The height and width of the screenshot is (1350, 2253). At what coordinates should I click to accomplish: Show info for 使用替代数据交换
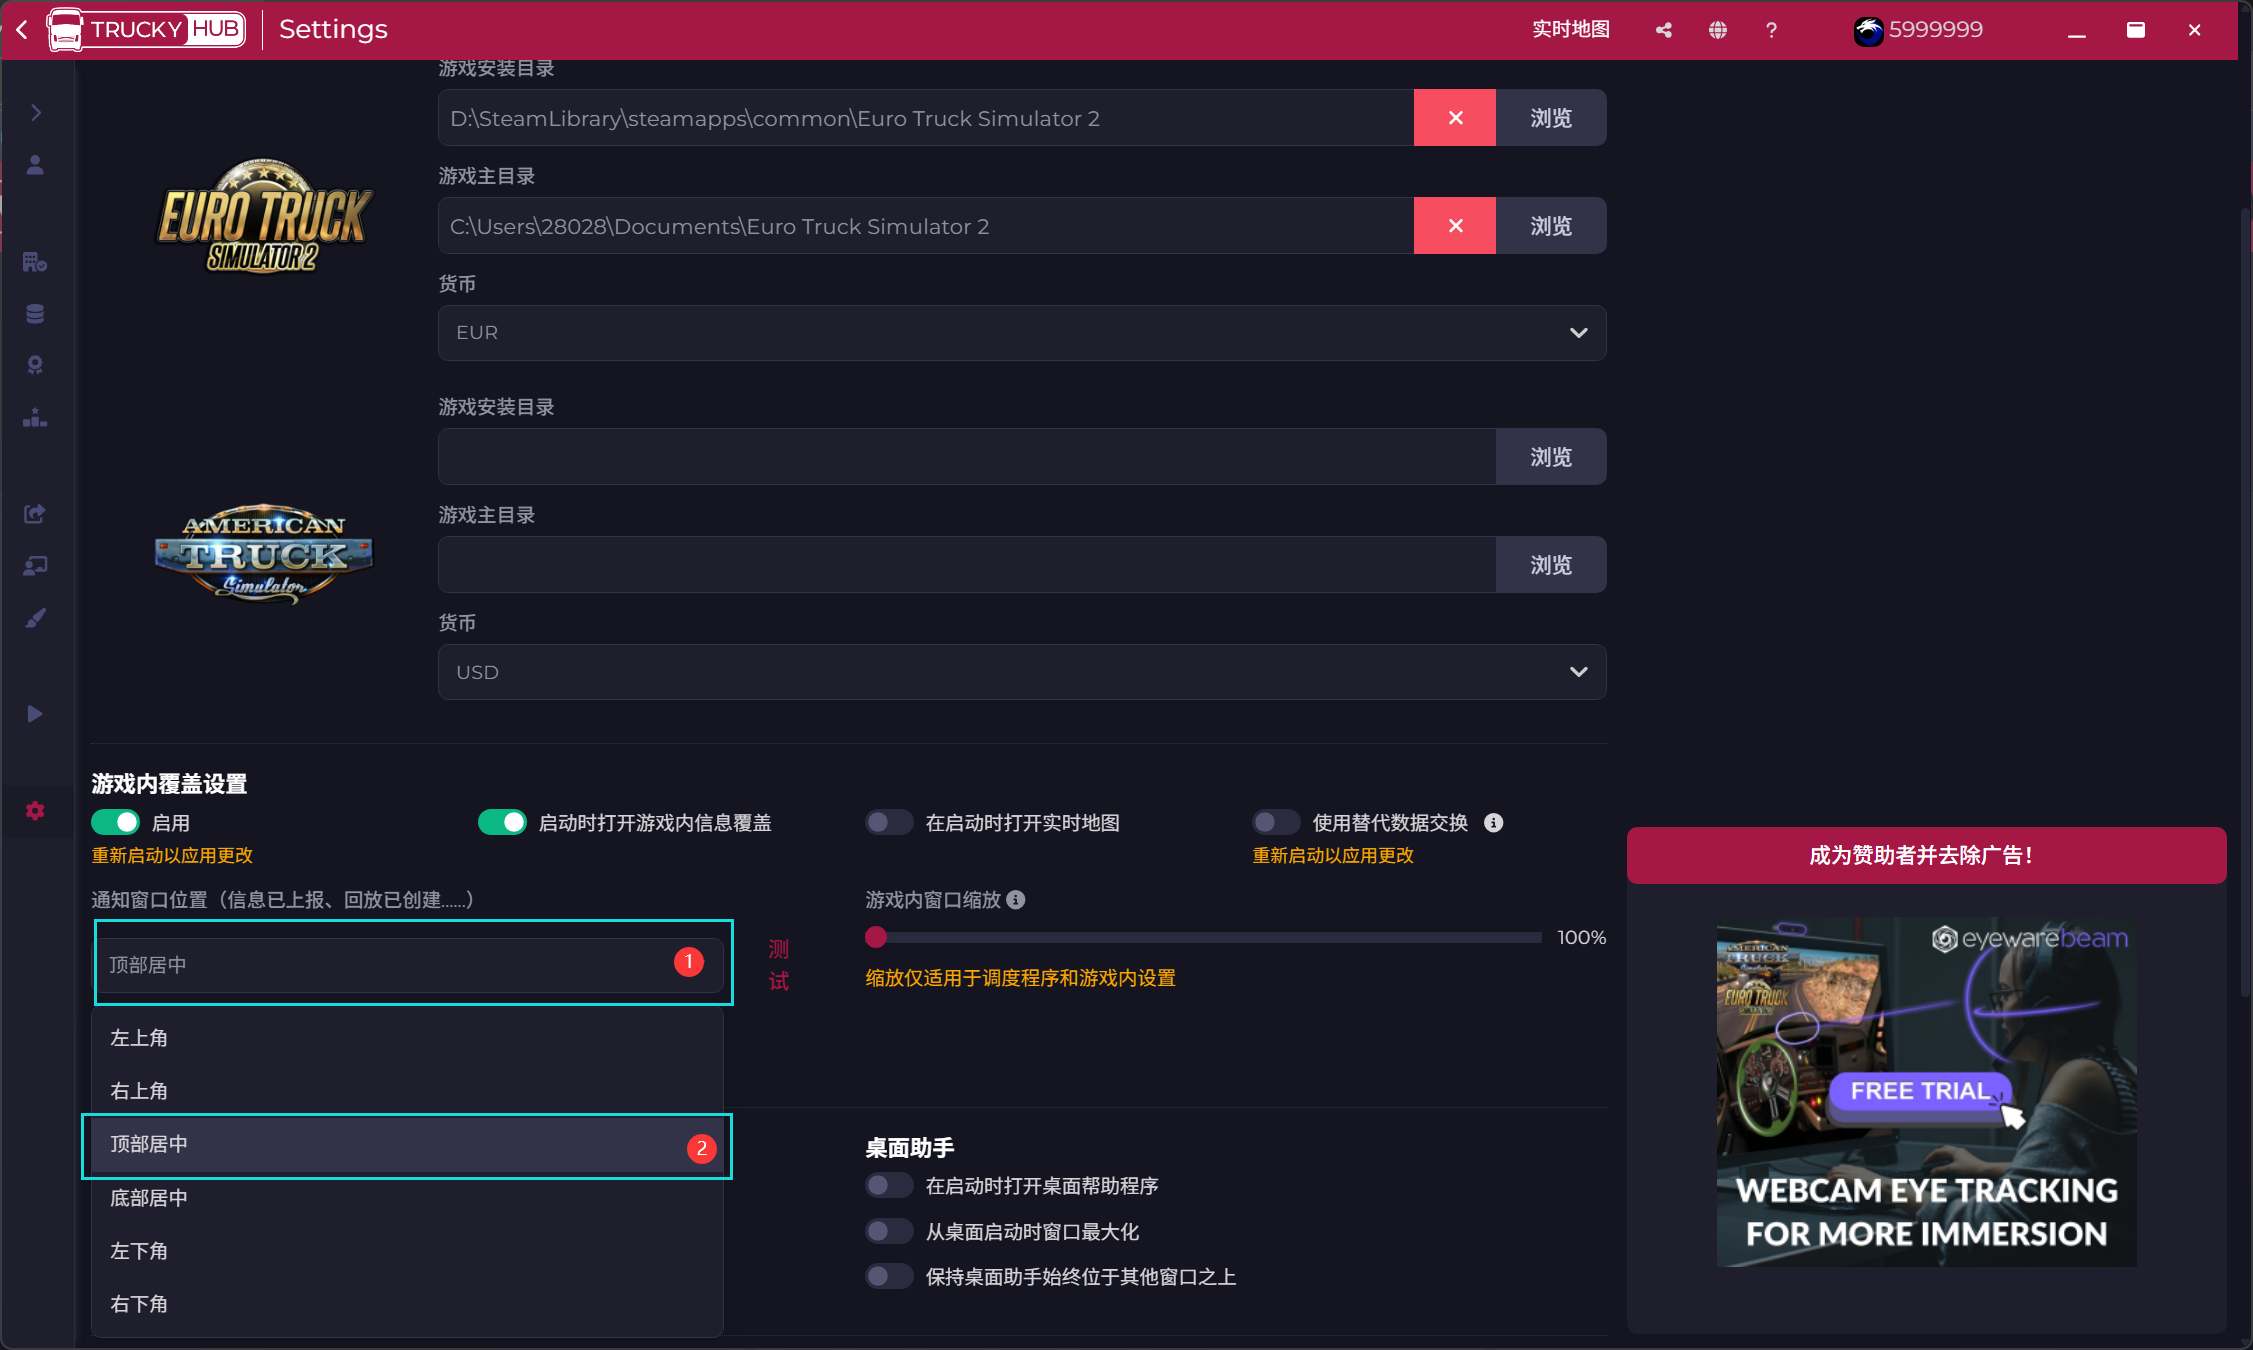[x=1493, y=822]
